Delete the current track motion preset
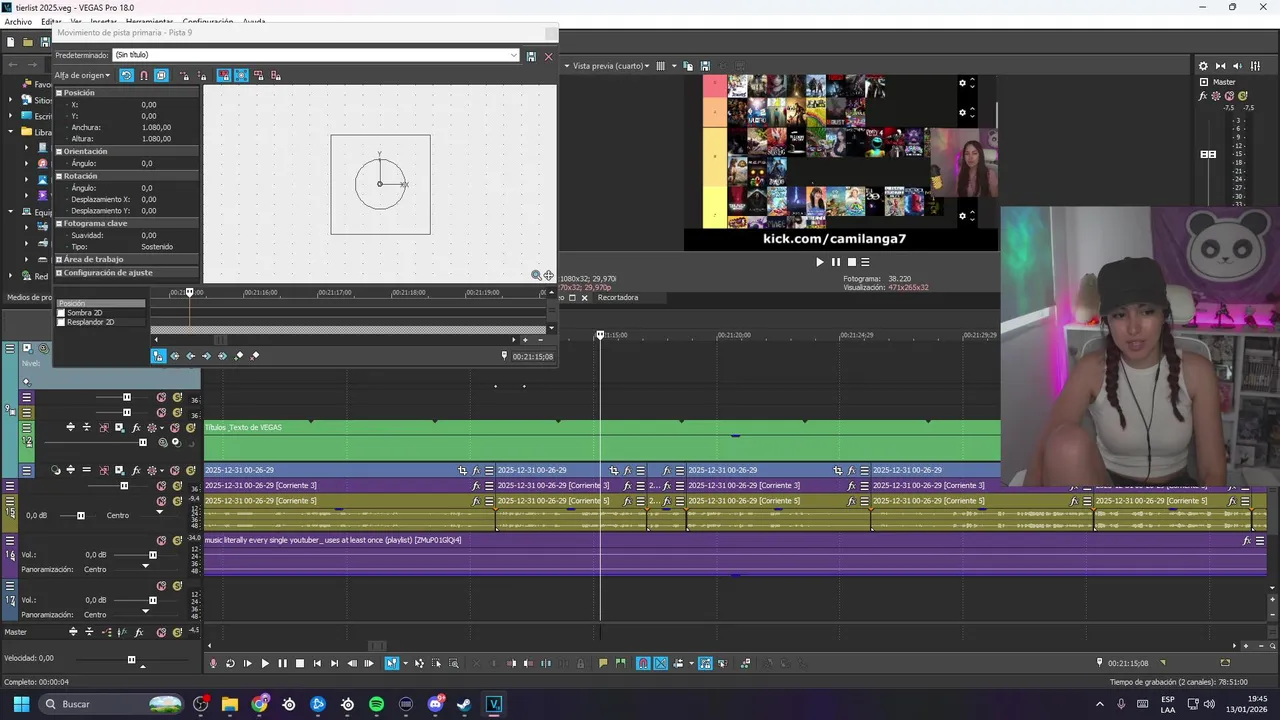Viewport: 1280px width, 720px height. tap(548, 56)
